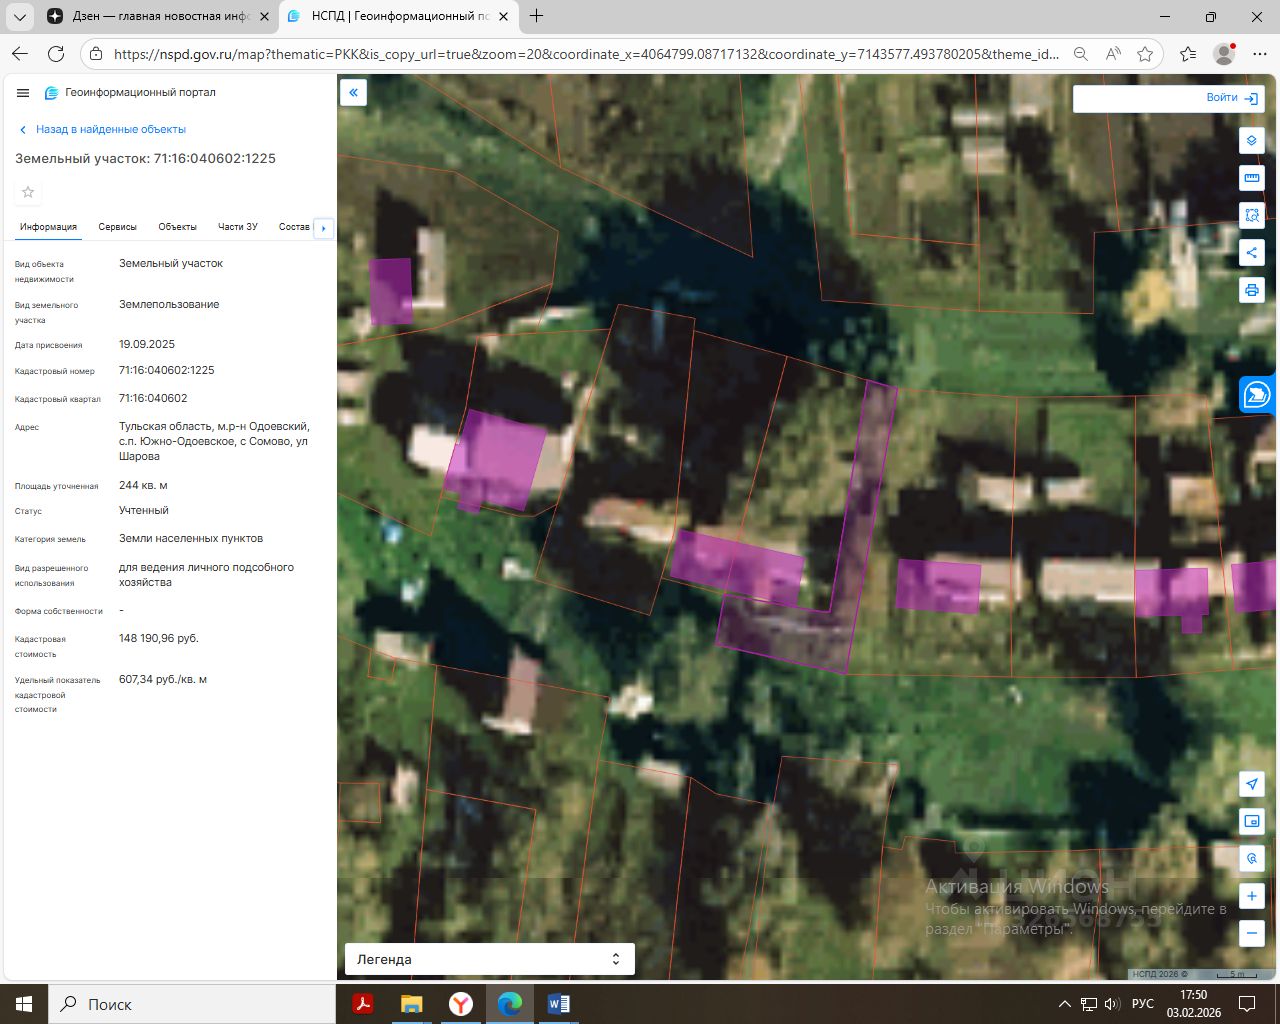Viewport: 1280px width, 1024px height.
Task: Reload the browser page
Action: (x=56, y=54)
